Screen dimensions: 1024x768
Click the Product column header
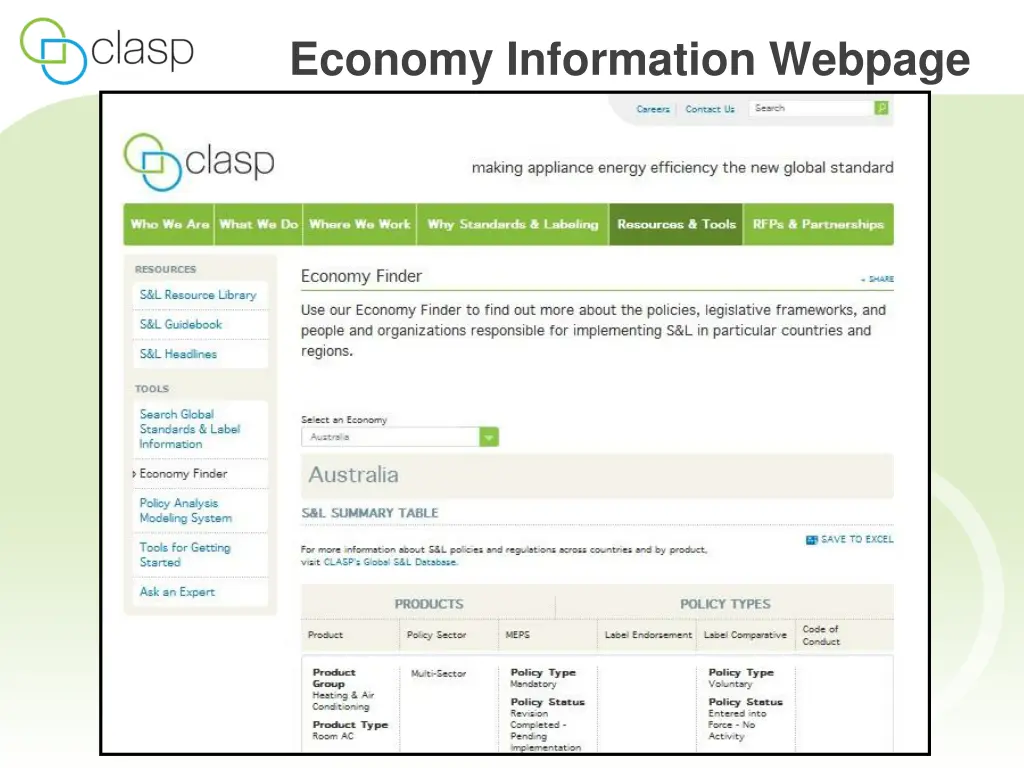pos(325,635)
